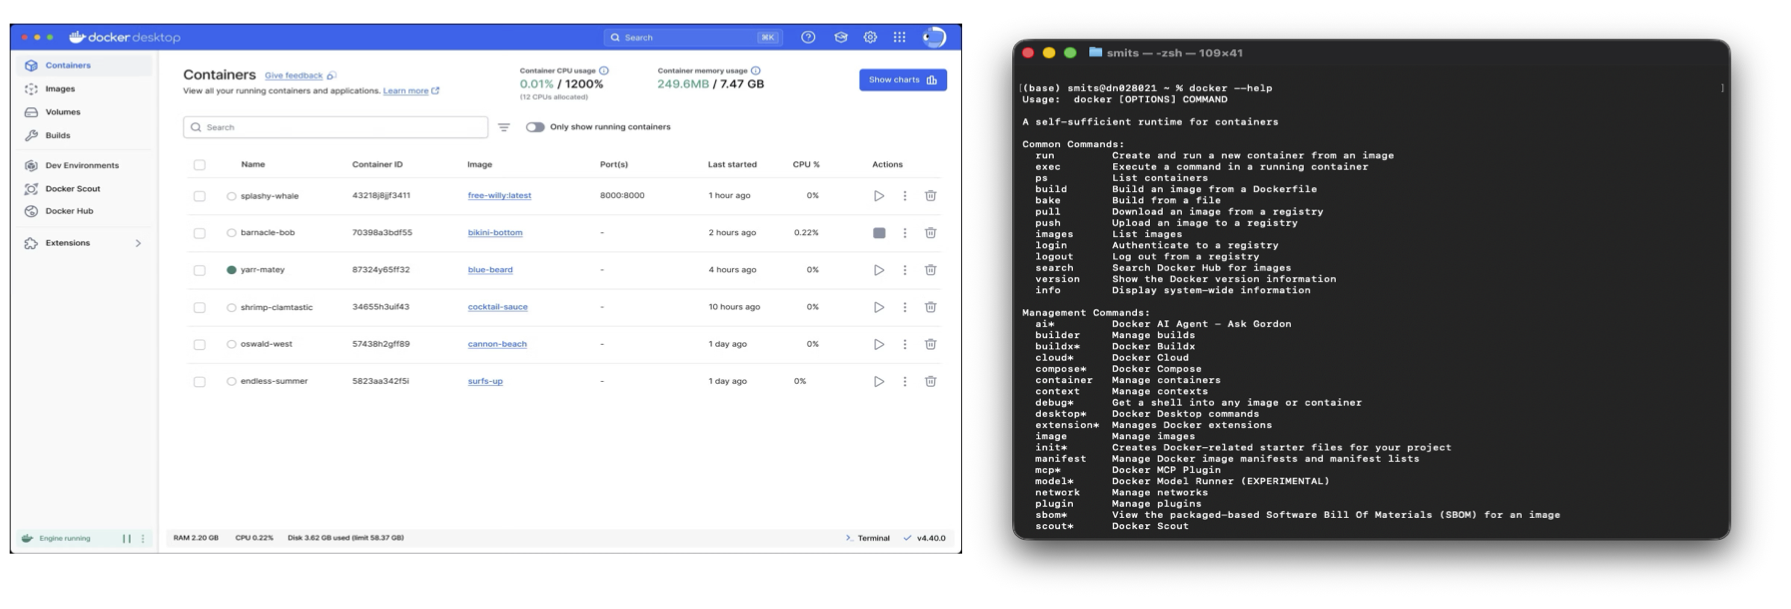
Task: Open Docker Hub in the sidebar
Action: [84, 211]
